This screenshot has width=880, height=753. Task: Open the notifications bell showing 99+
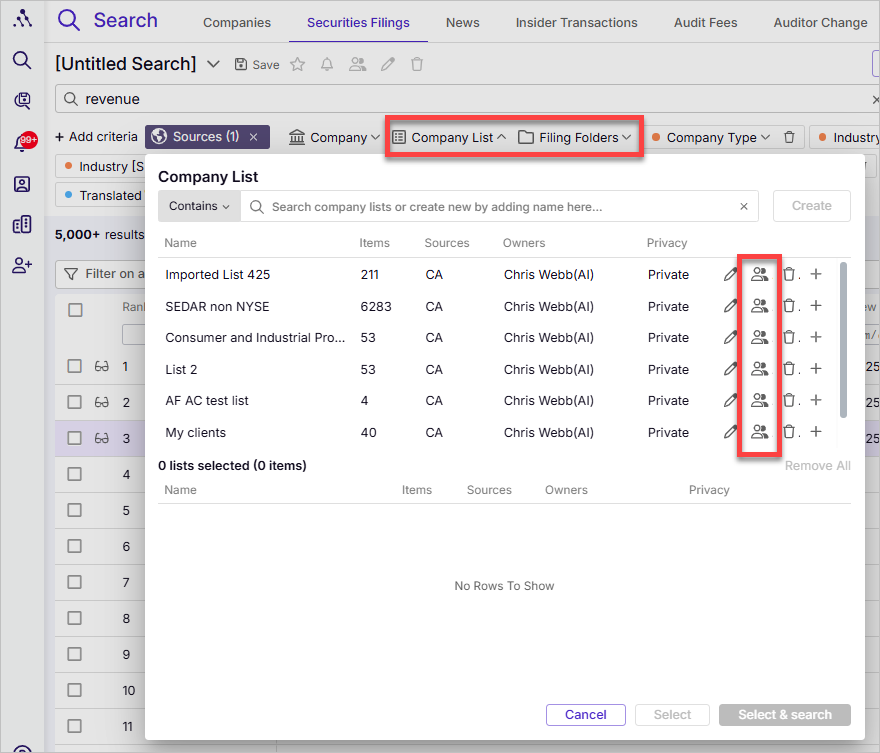point(23,141)
